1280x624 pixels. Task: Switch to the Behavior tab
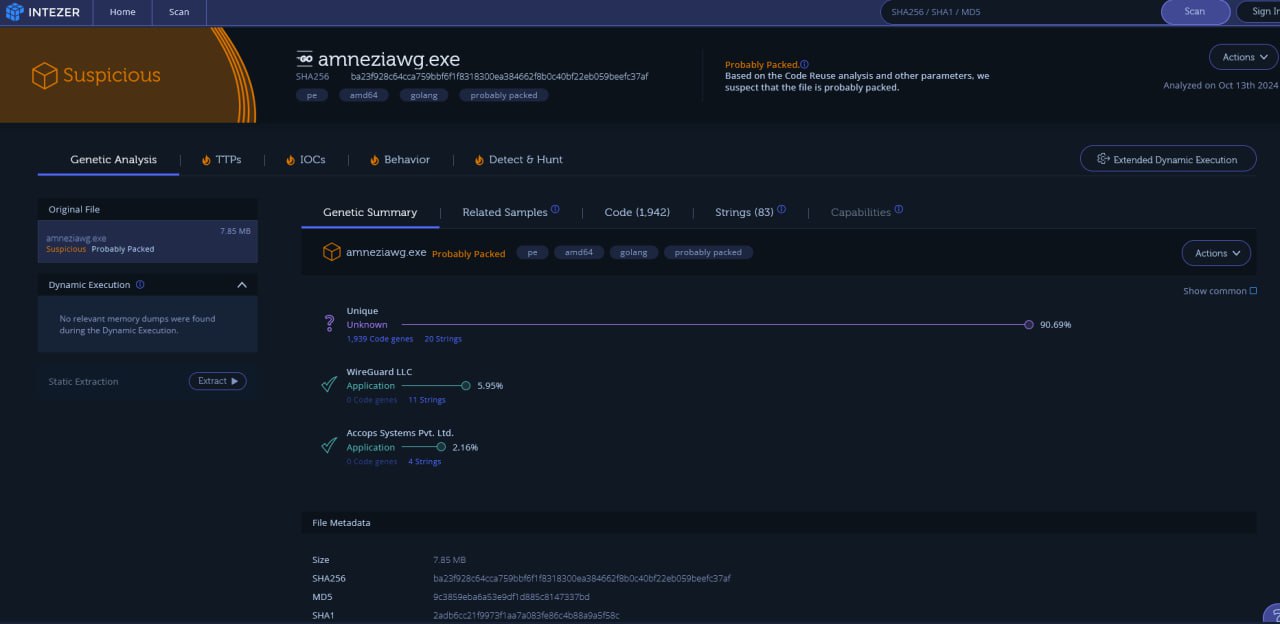click(400, 160)
